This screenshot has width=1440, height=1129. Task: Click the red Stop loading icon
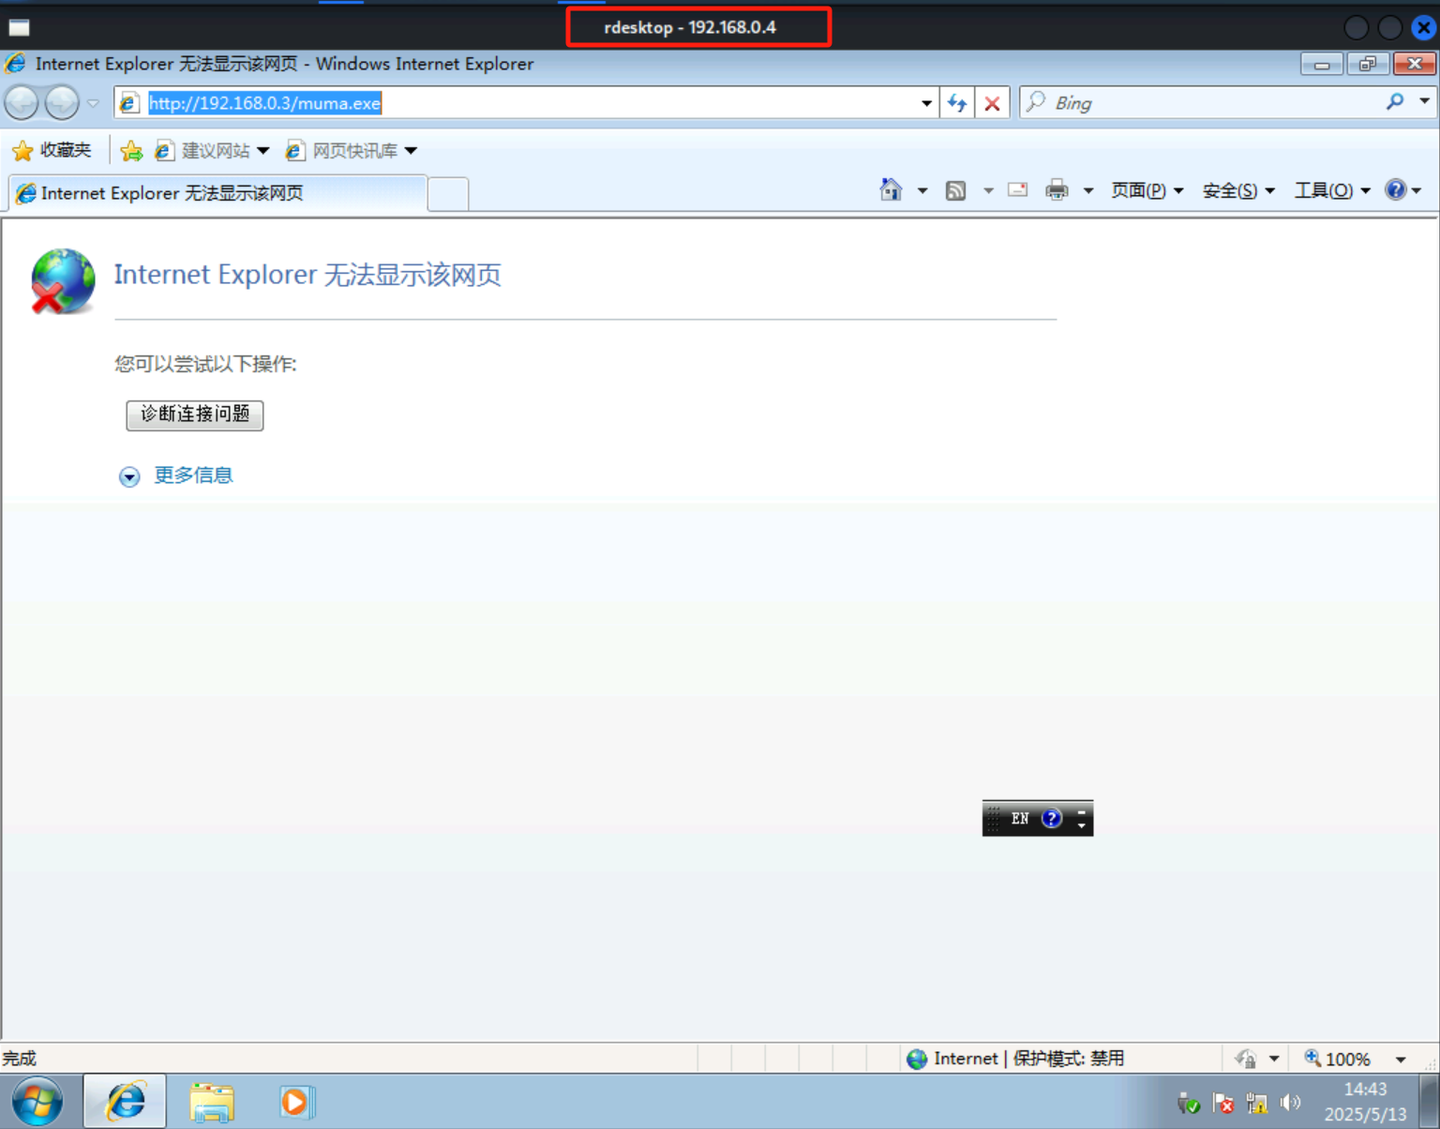pyautogui.click(x=992, y=103)
